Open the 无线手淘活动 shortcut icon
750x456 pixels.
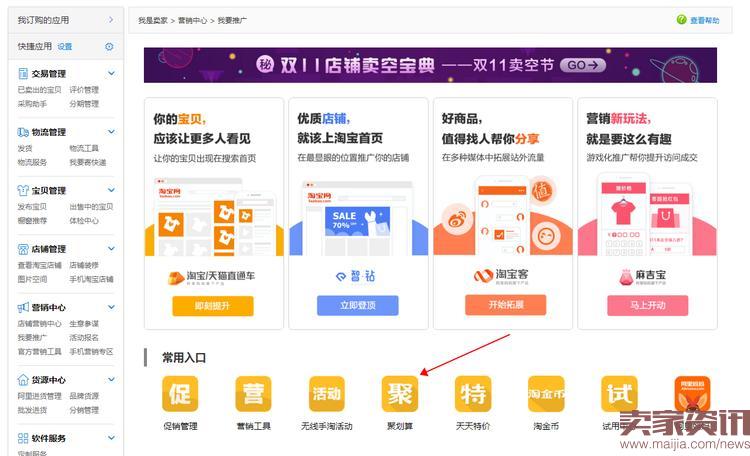point(327,394)
